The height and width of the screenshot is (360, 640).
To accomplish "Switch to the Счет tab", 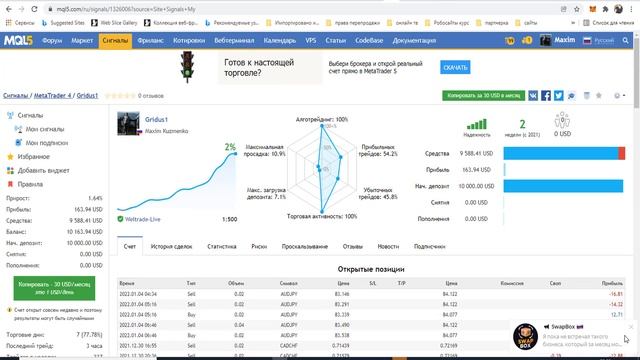I will pyautogui.click(x=130, y=247).
